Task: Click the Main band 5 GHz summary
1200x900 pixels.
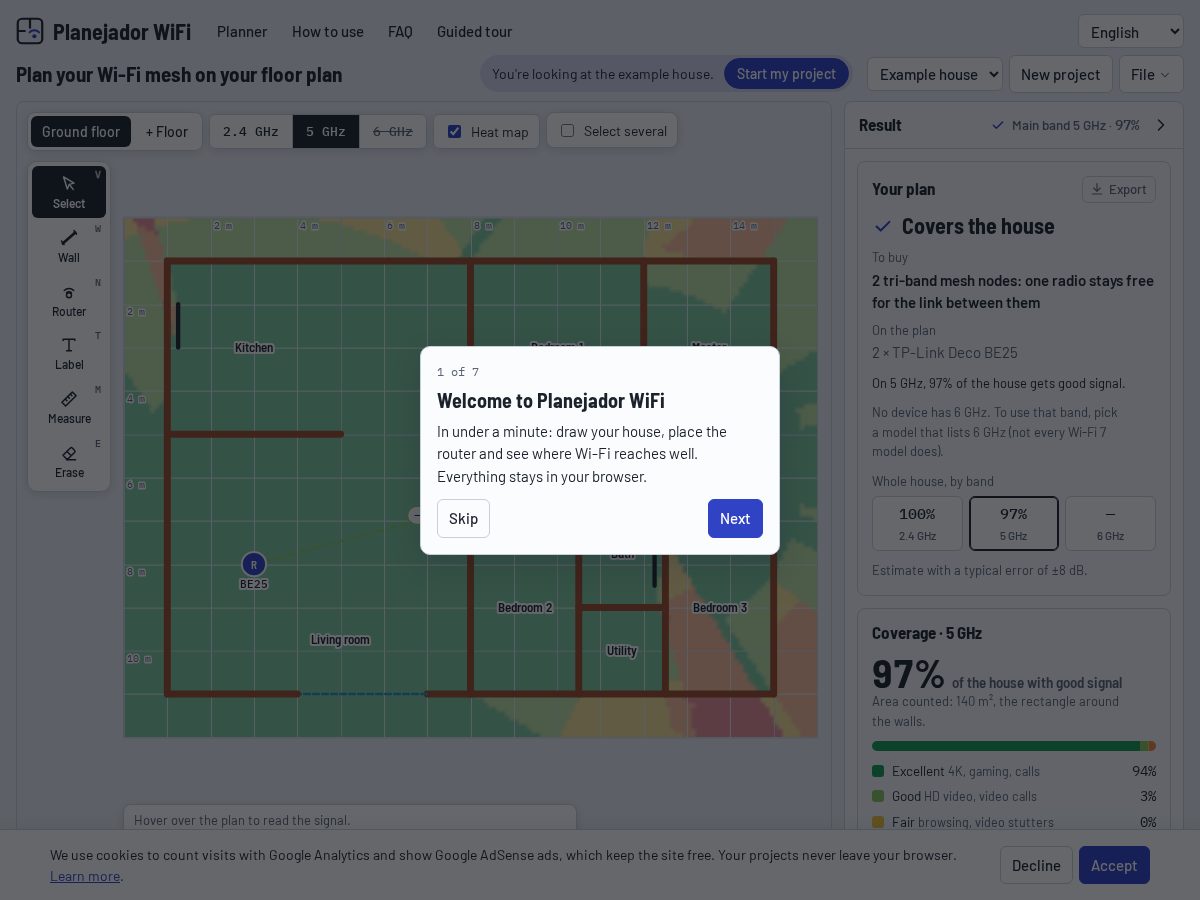Action: click(1066, 125)
